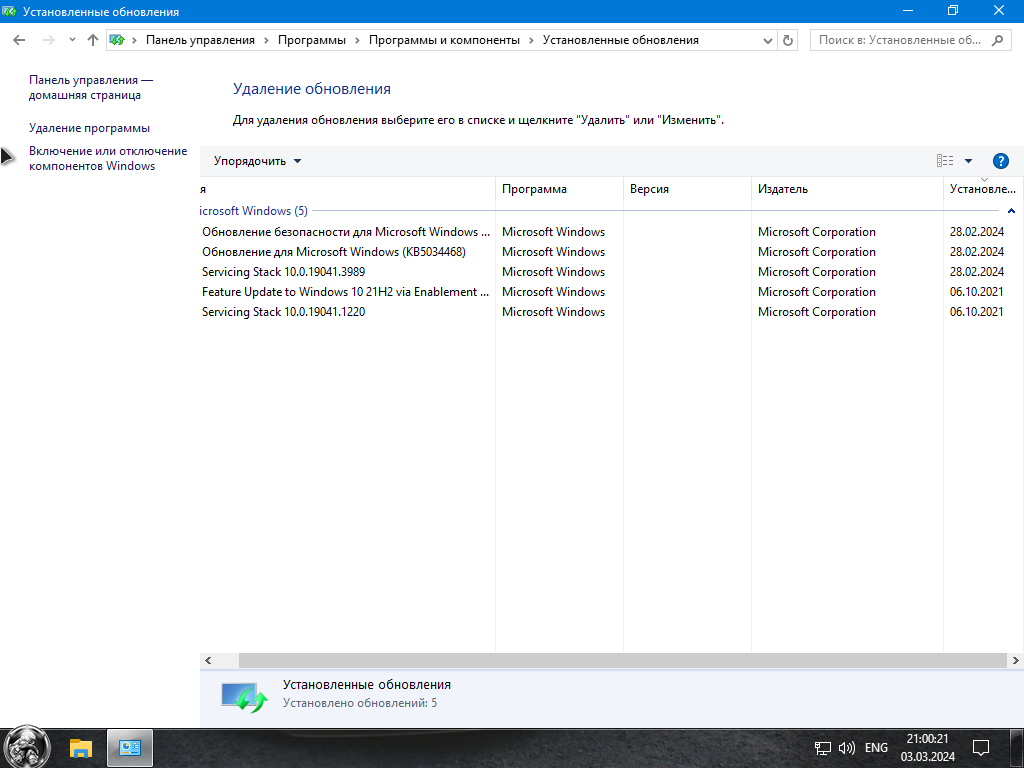Go back using the back arrow
Viewport: 1024px width, 768px height.
(x=19, y=40)
